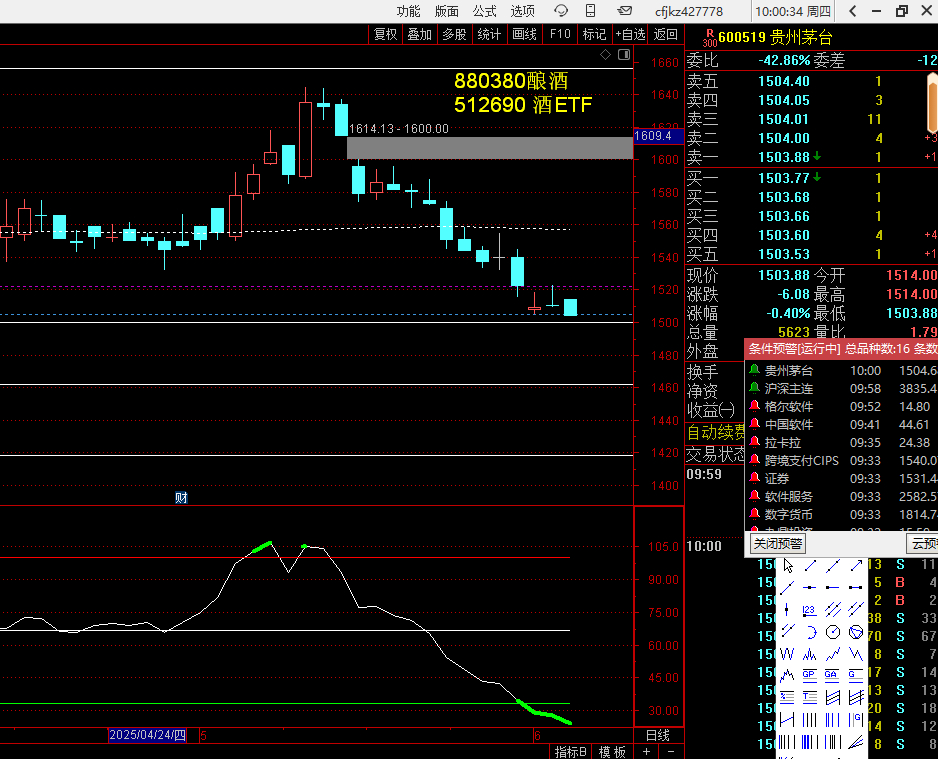Switch to the 模板 tab
The width and height of the screenshot is (938, 759).
pyautogui.click(x=612, y=752)
